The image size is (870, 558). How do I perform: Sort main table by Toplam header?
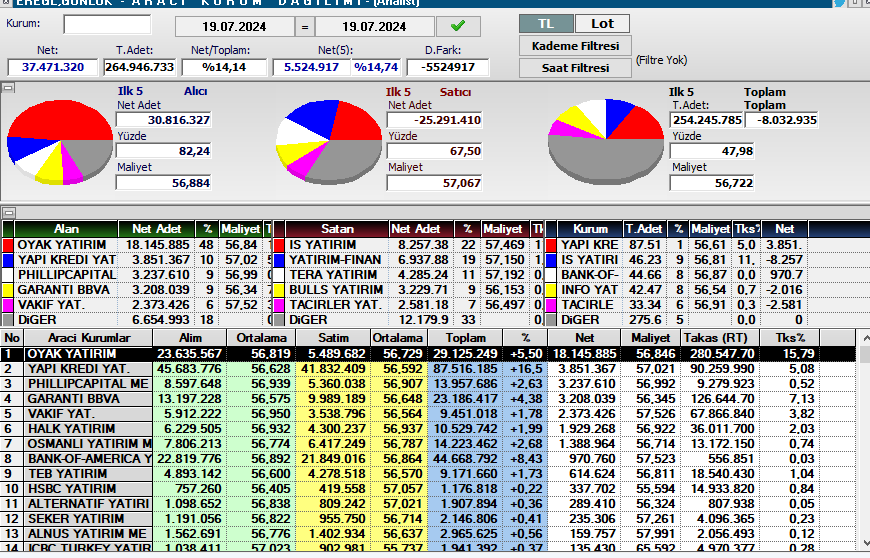point(466,338)
